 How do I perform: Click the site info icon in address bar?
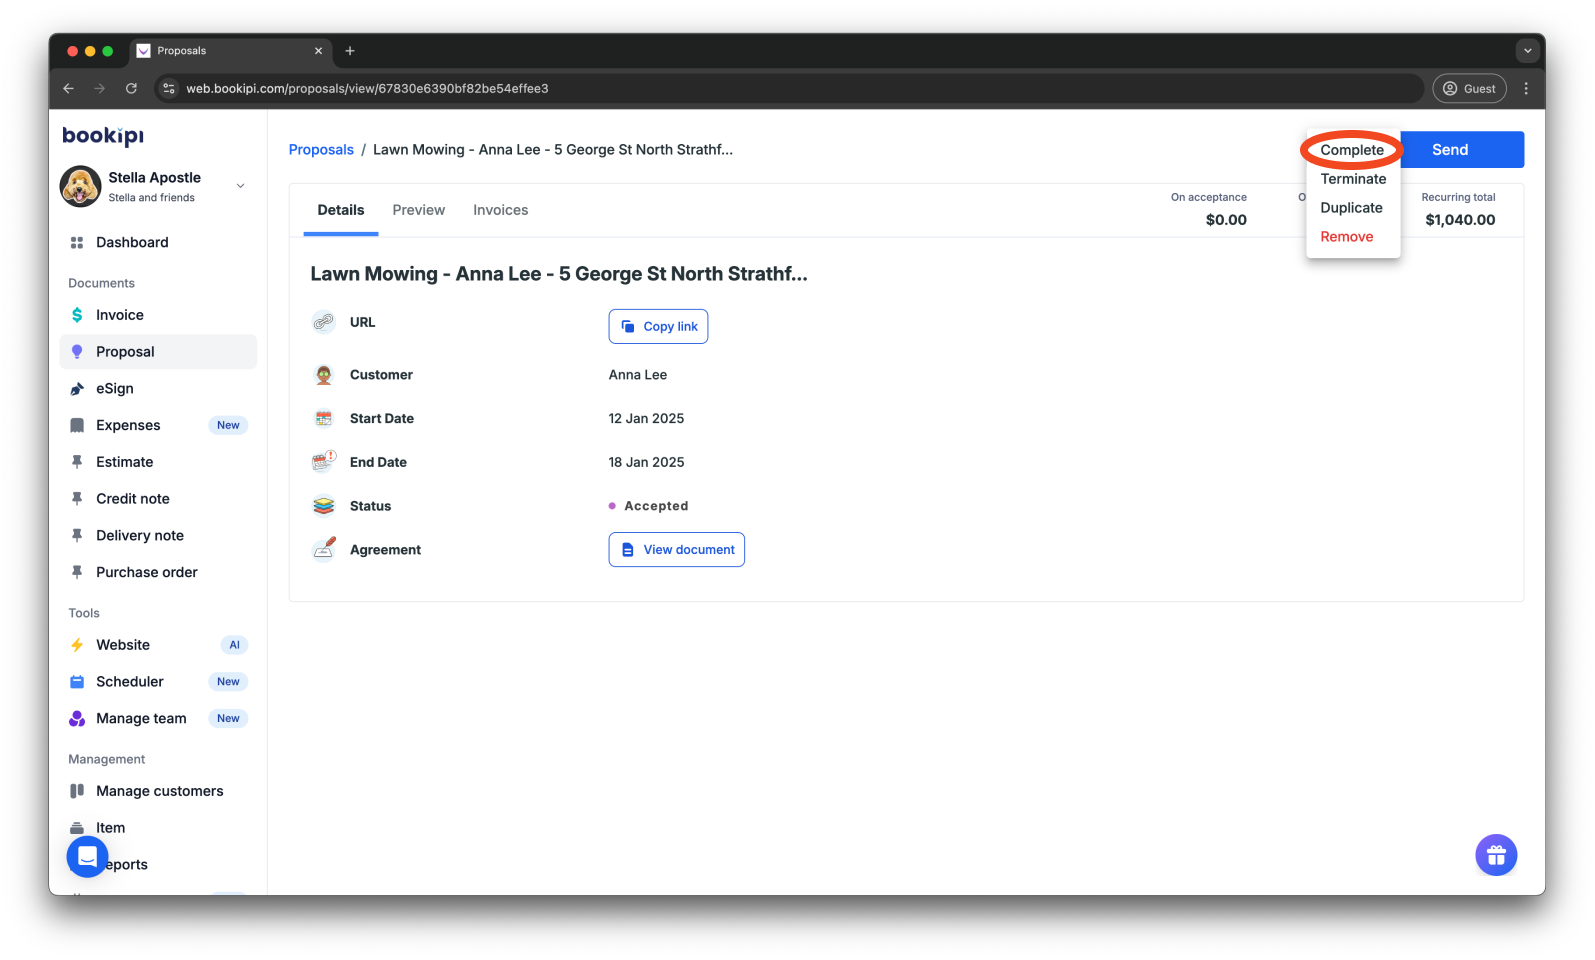coord(169,88)
